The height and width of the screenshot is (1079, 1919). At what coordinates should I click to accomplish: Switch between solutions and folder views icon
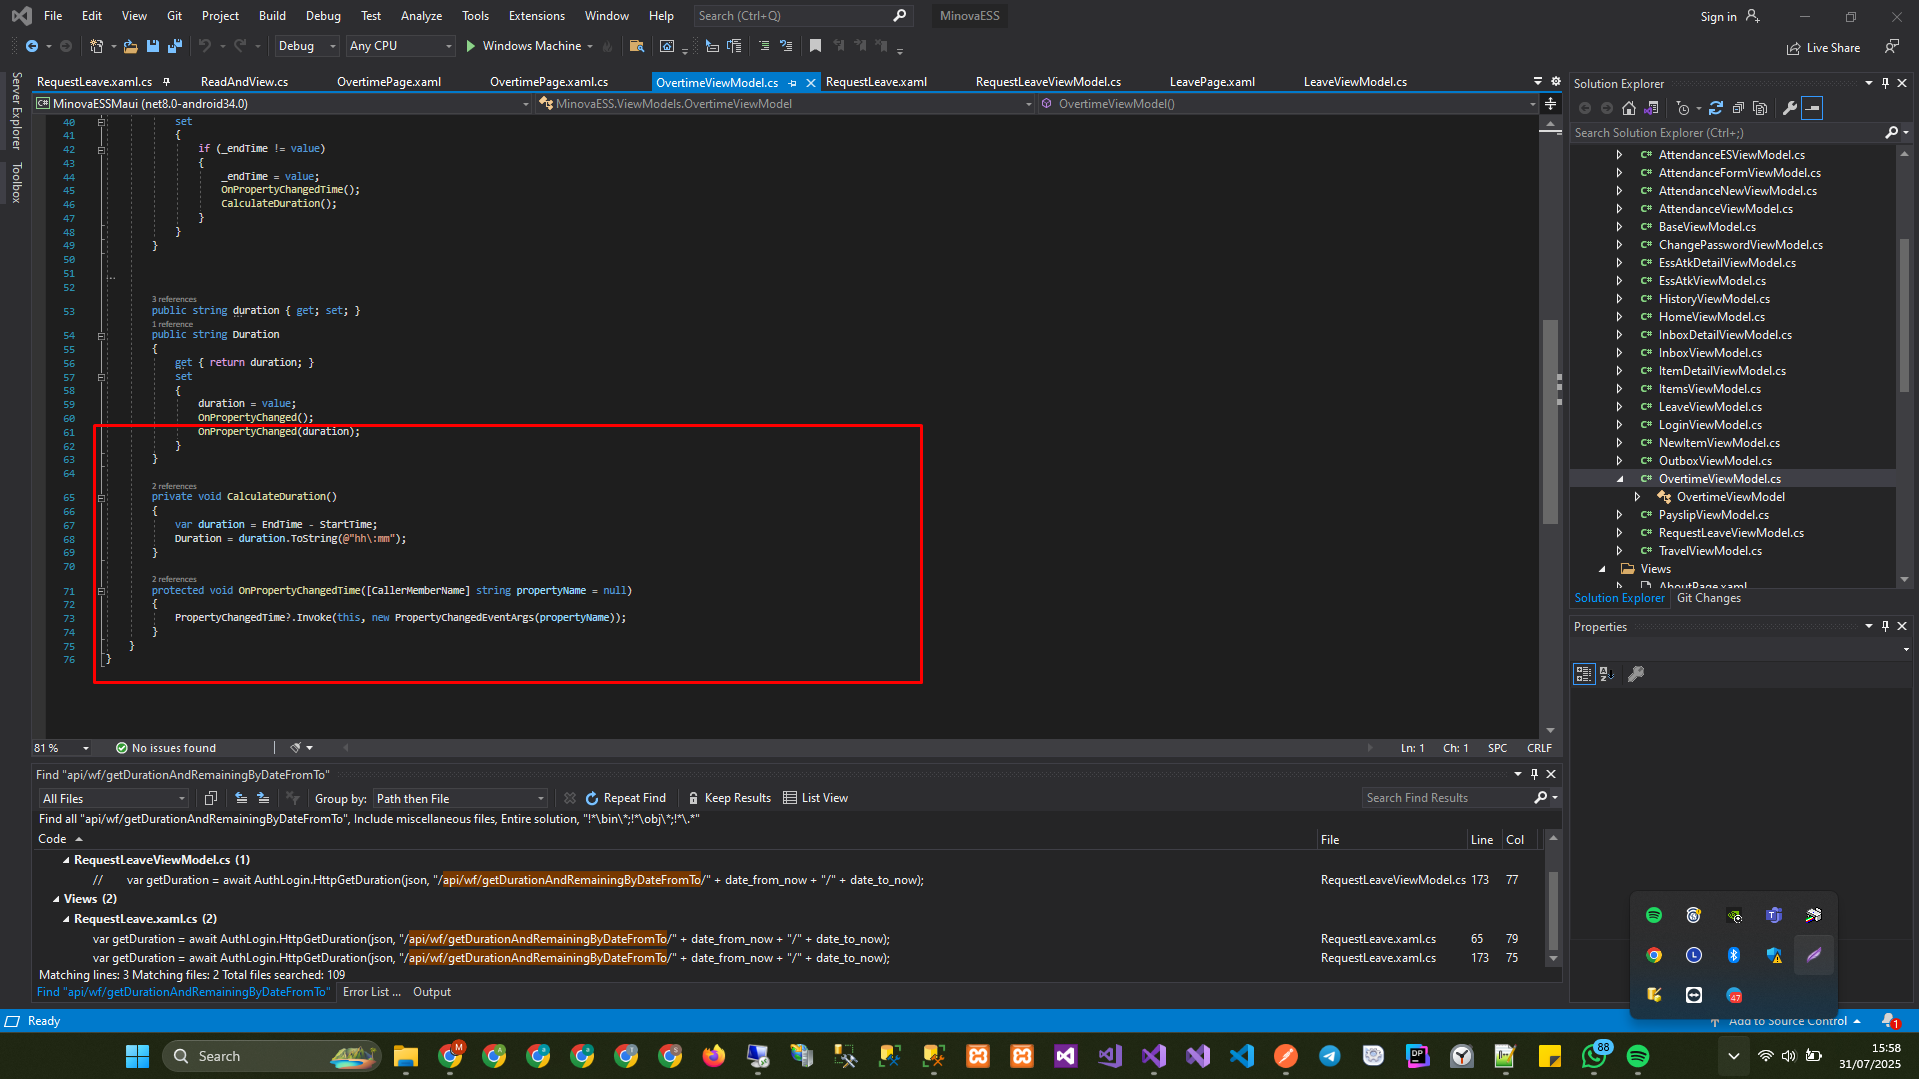(1651, 108)
